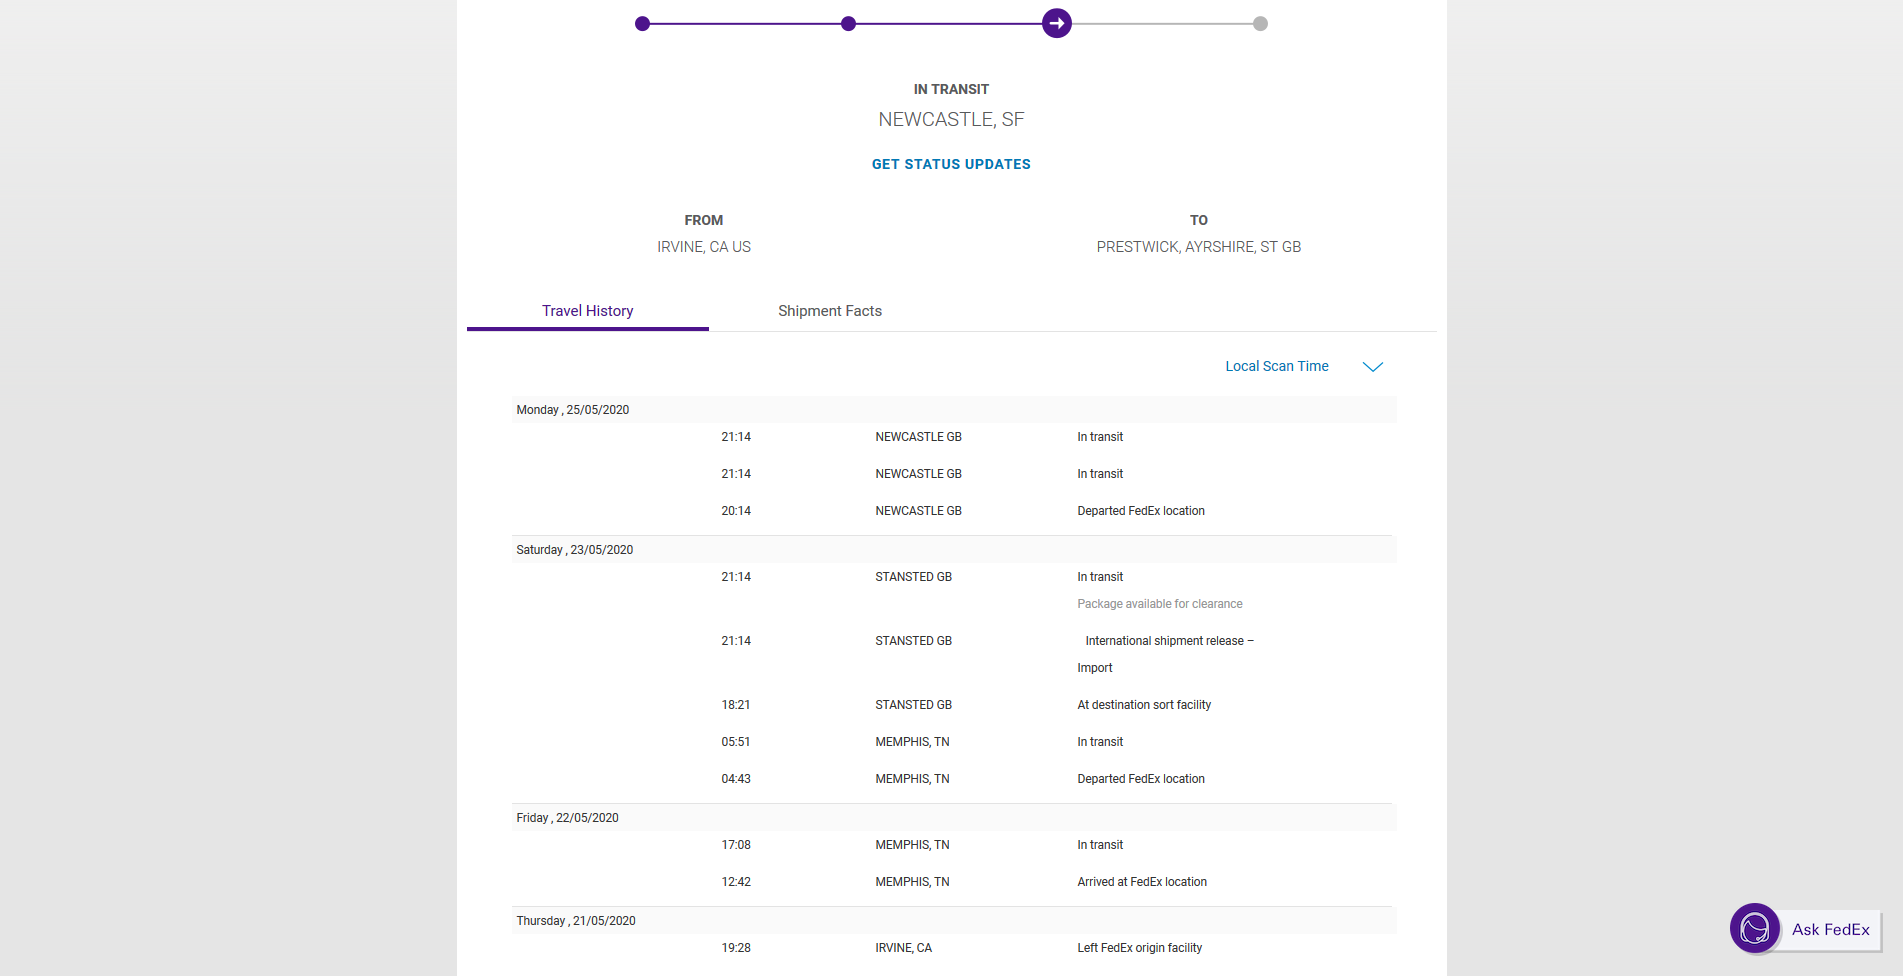Image resolution: width=1903 pixels, height=976 pixels.
Task: Click the 04:43 Memphis scan time
Action: [736, 779]
